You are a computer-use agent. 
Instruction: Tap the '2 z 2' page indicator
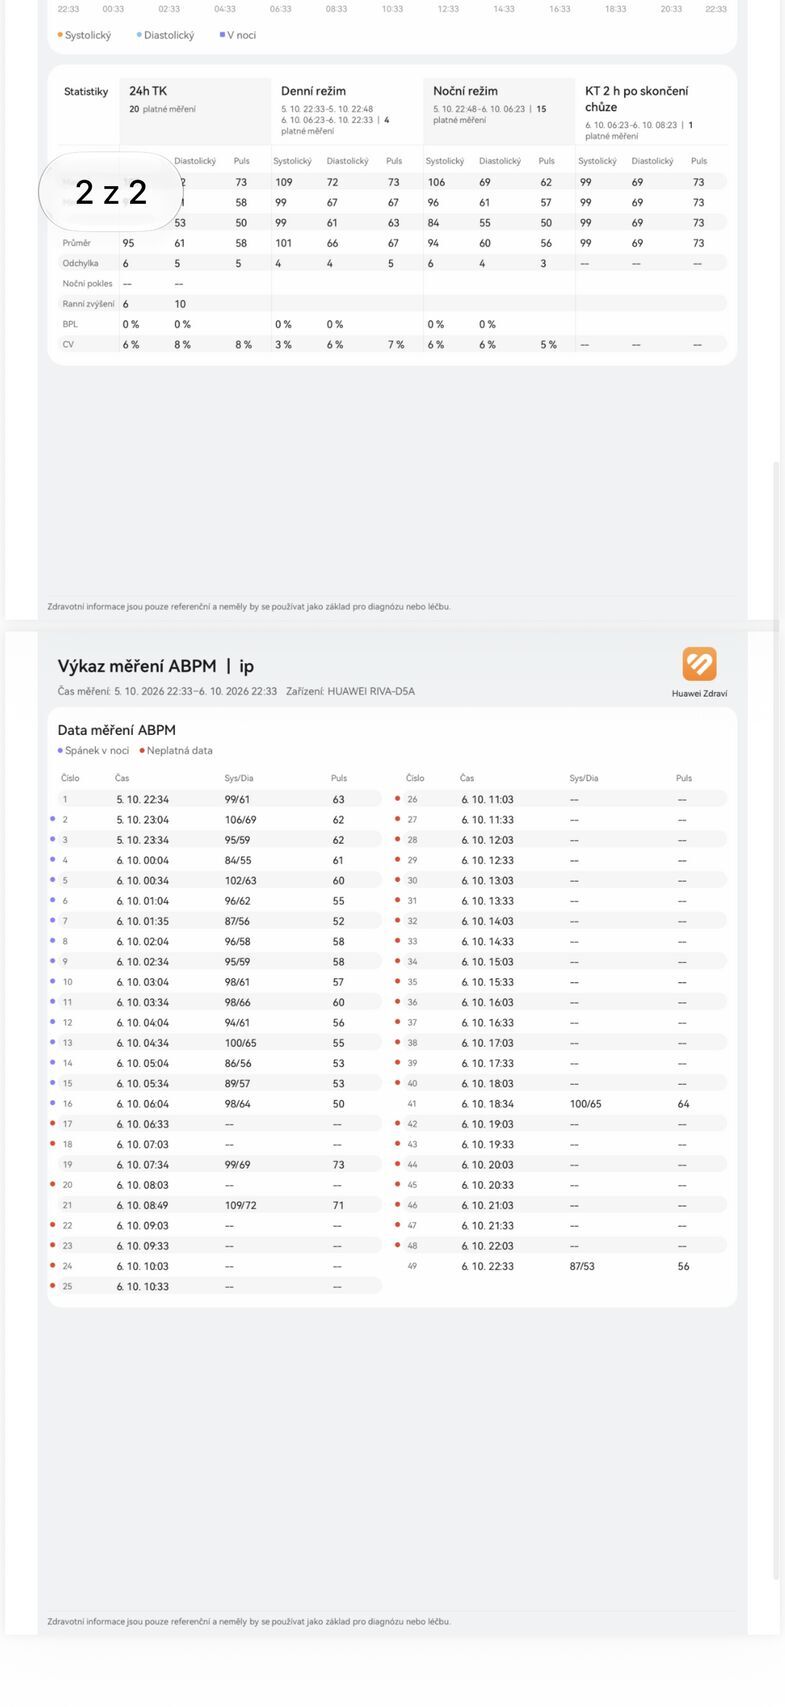111,192
